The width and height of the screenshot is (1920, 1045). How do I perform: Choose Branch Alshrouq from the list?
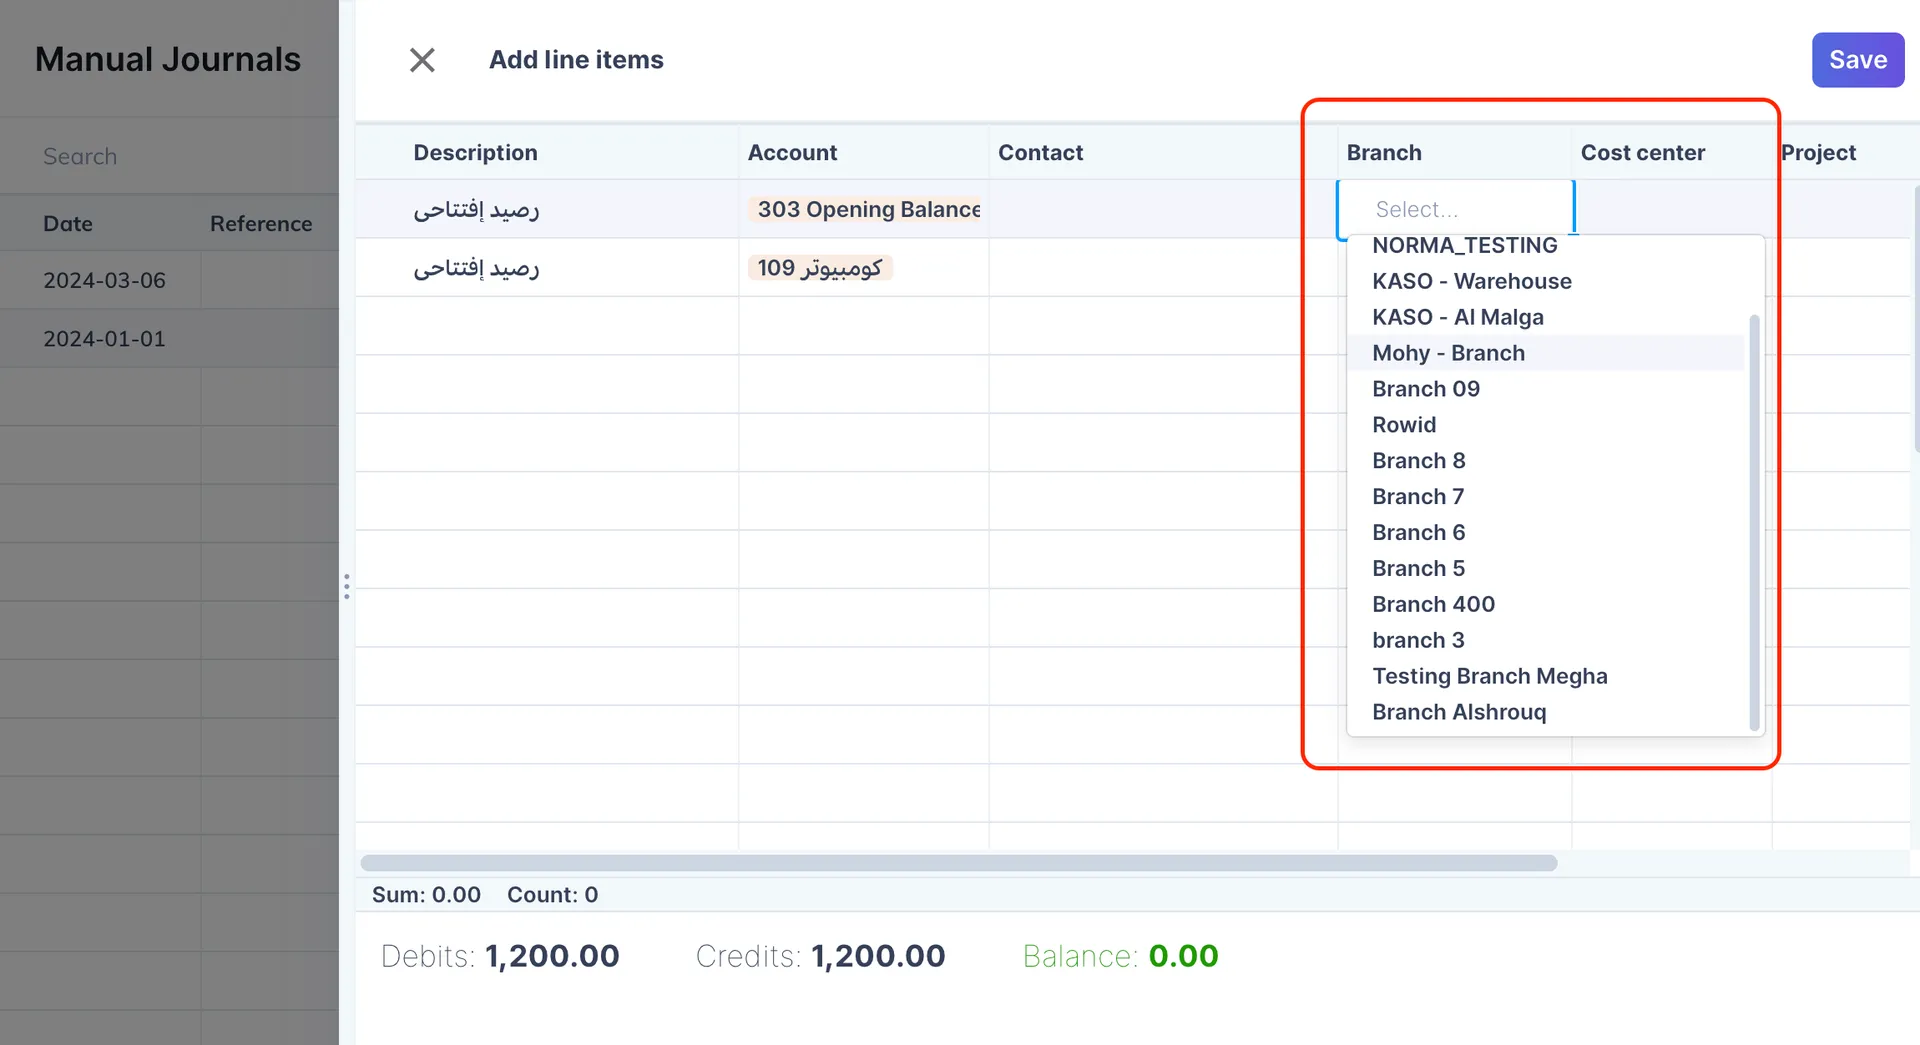tap(1458, 713)
